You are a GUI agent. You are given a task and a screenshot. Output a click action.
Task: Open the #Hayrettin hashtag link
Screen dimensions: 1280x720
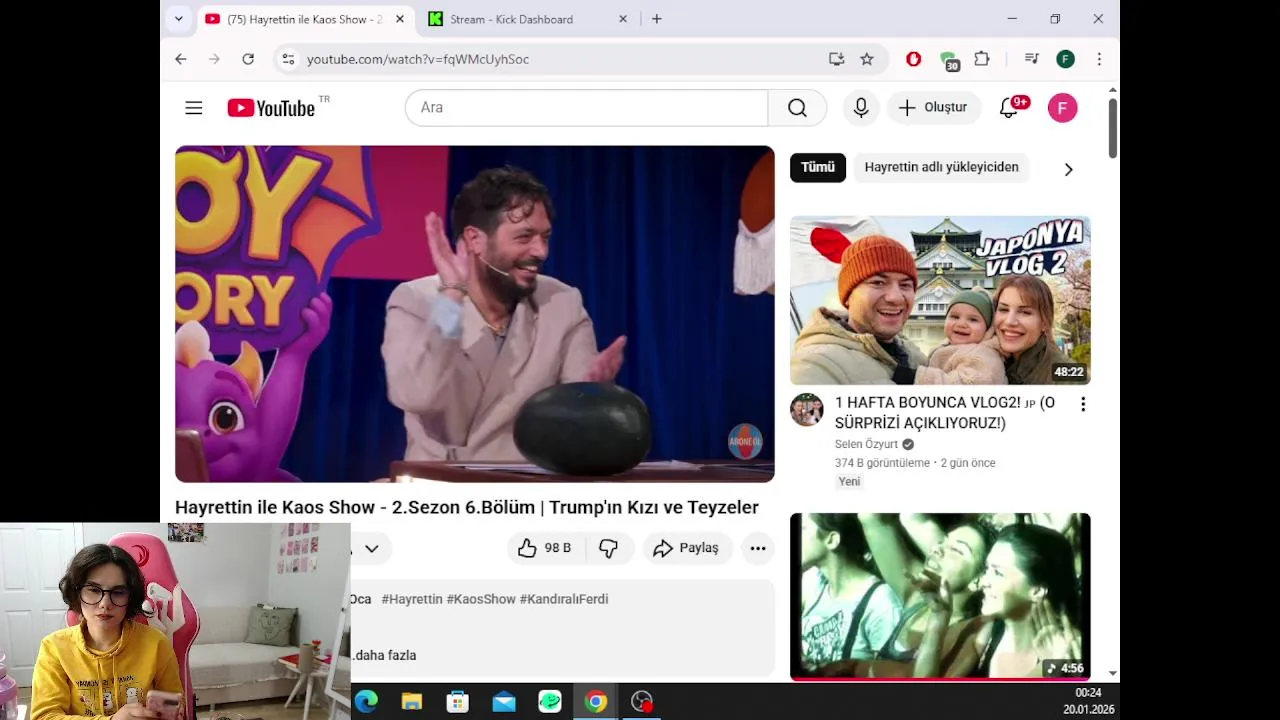tap(412, 599)
